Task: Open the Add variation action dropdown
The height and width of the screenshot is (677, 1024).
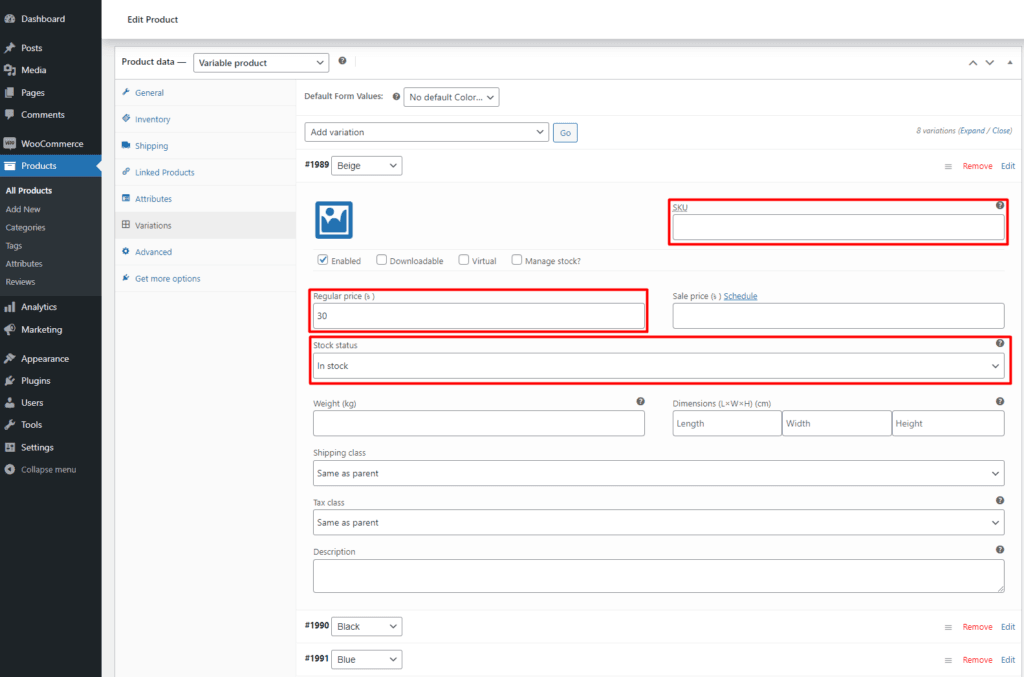Action: click(x=426, y=132)
